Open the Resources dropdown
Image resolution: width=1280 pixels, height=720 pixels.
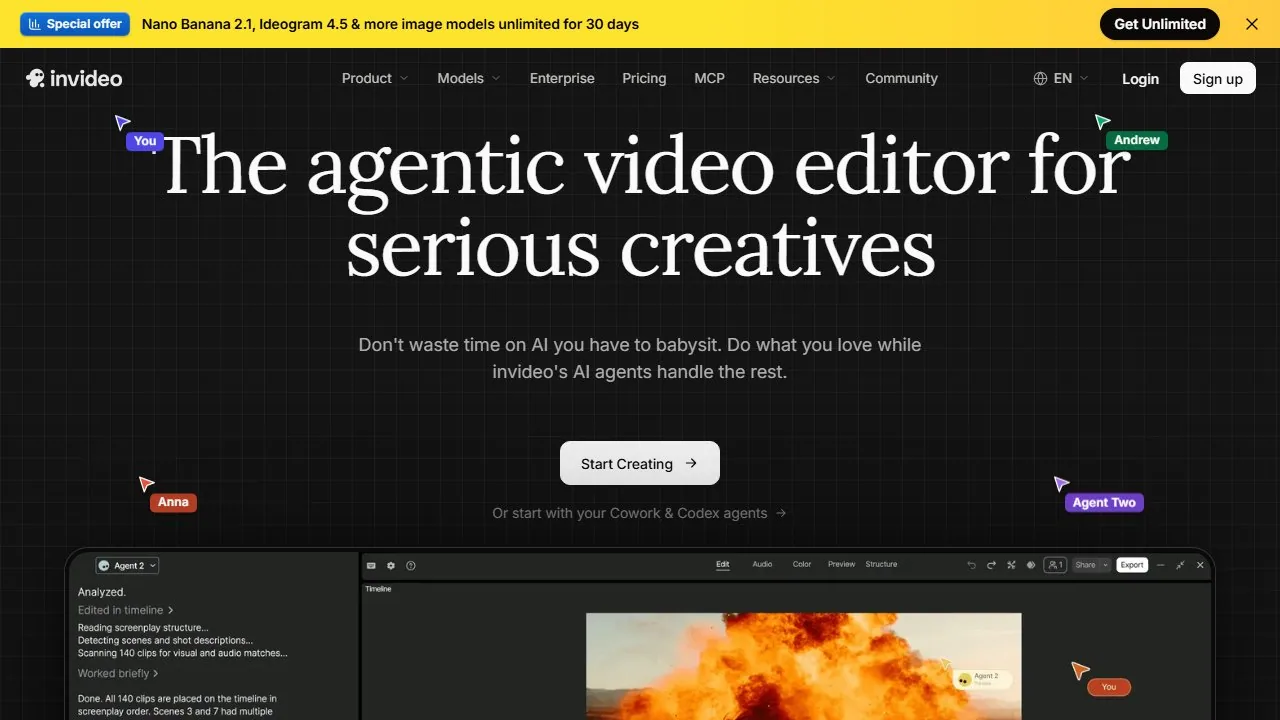coord(794,78)
